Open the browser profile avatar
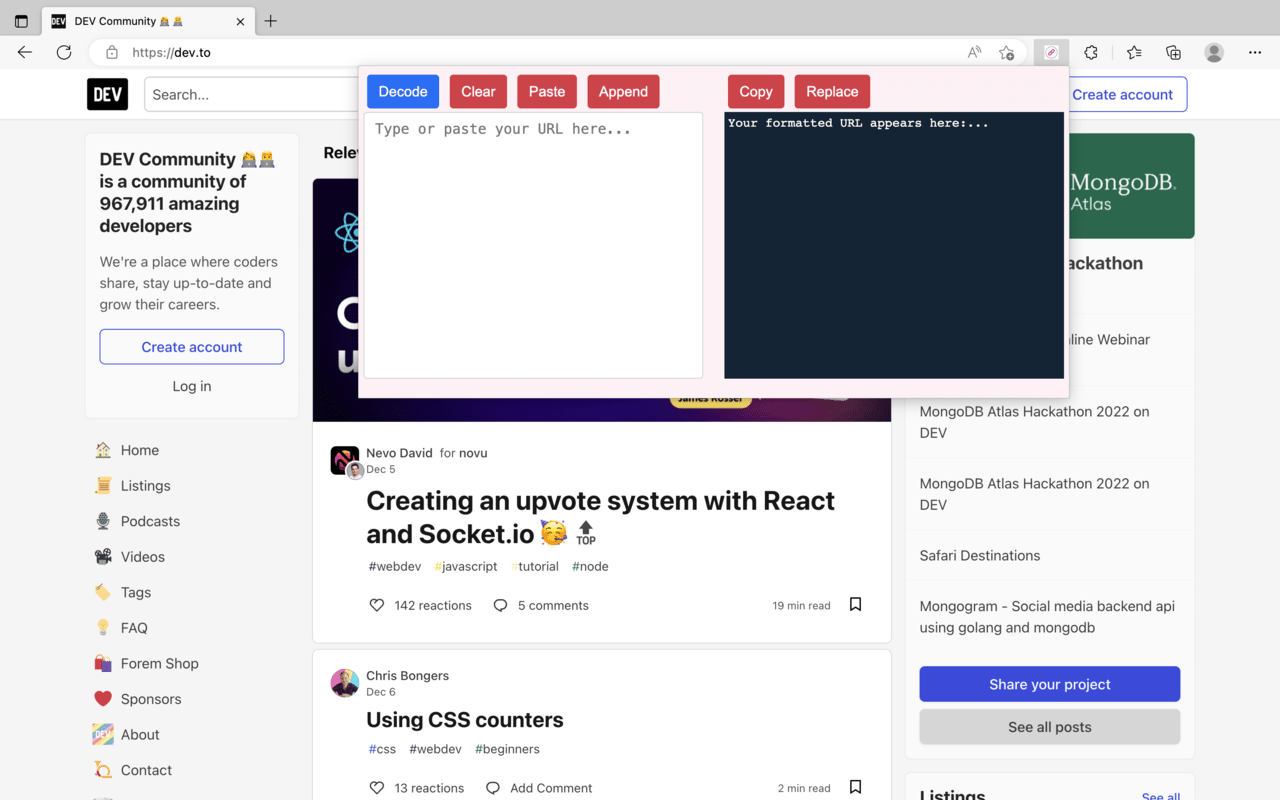Screen dimensions: 1280x800 point(1214,52)
